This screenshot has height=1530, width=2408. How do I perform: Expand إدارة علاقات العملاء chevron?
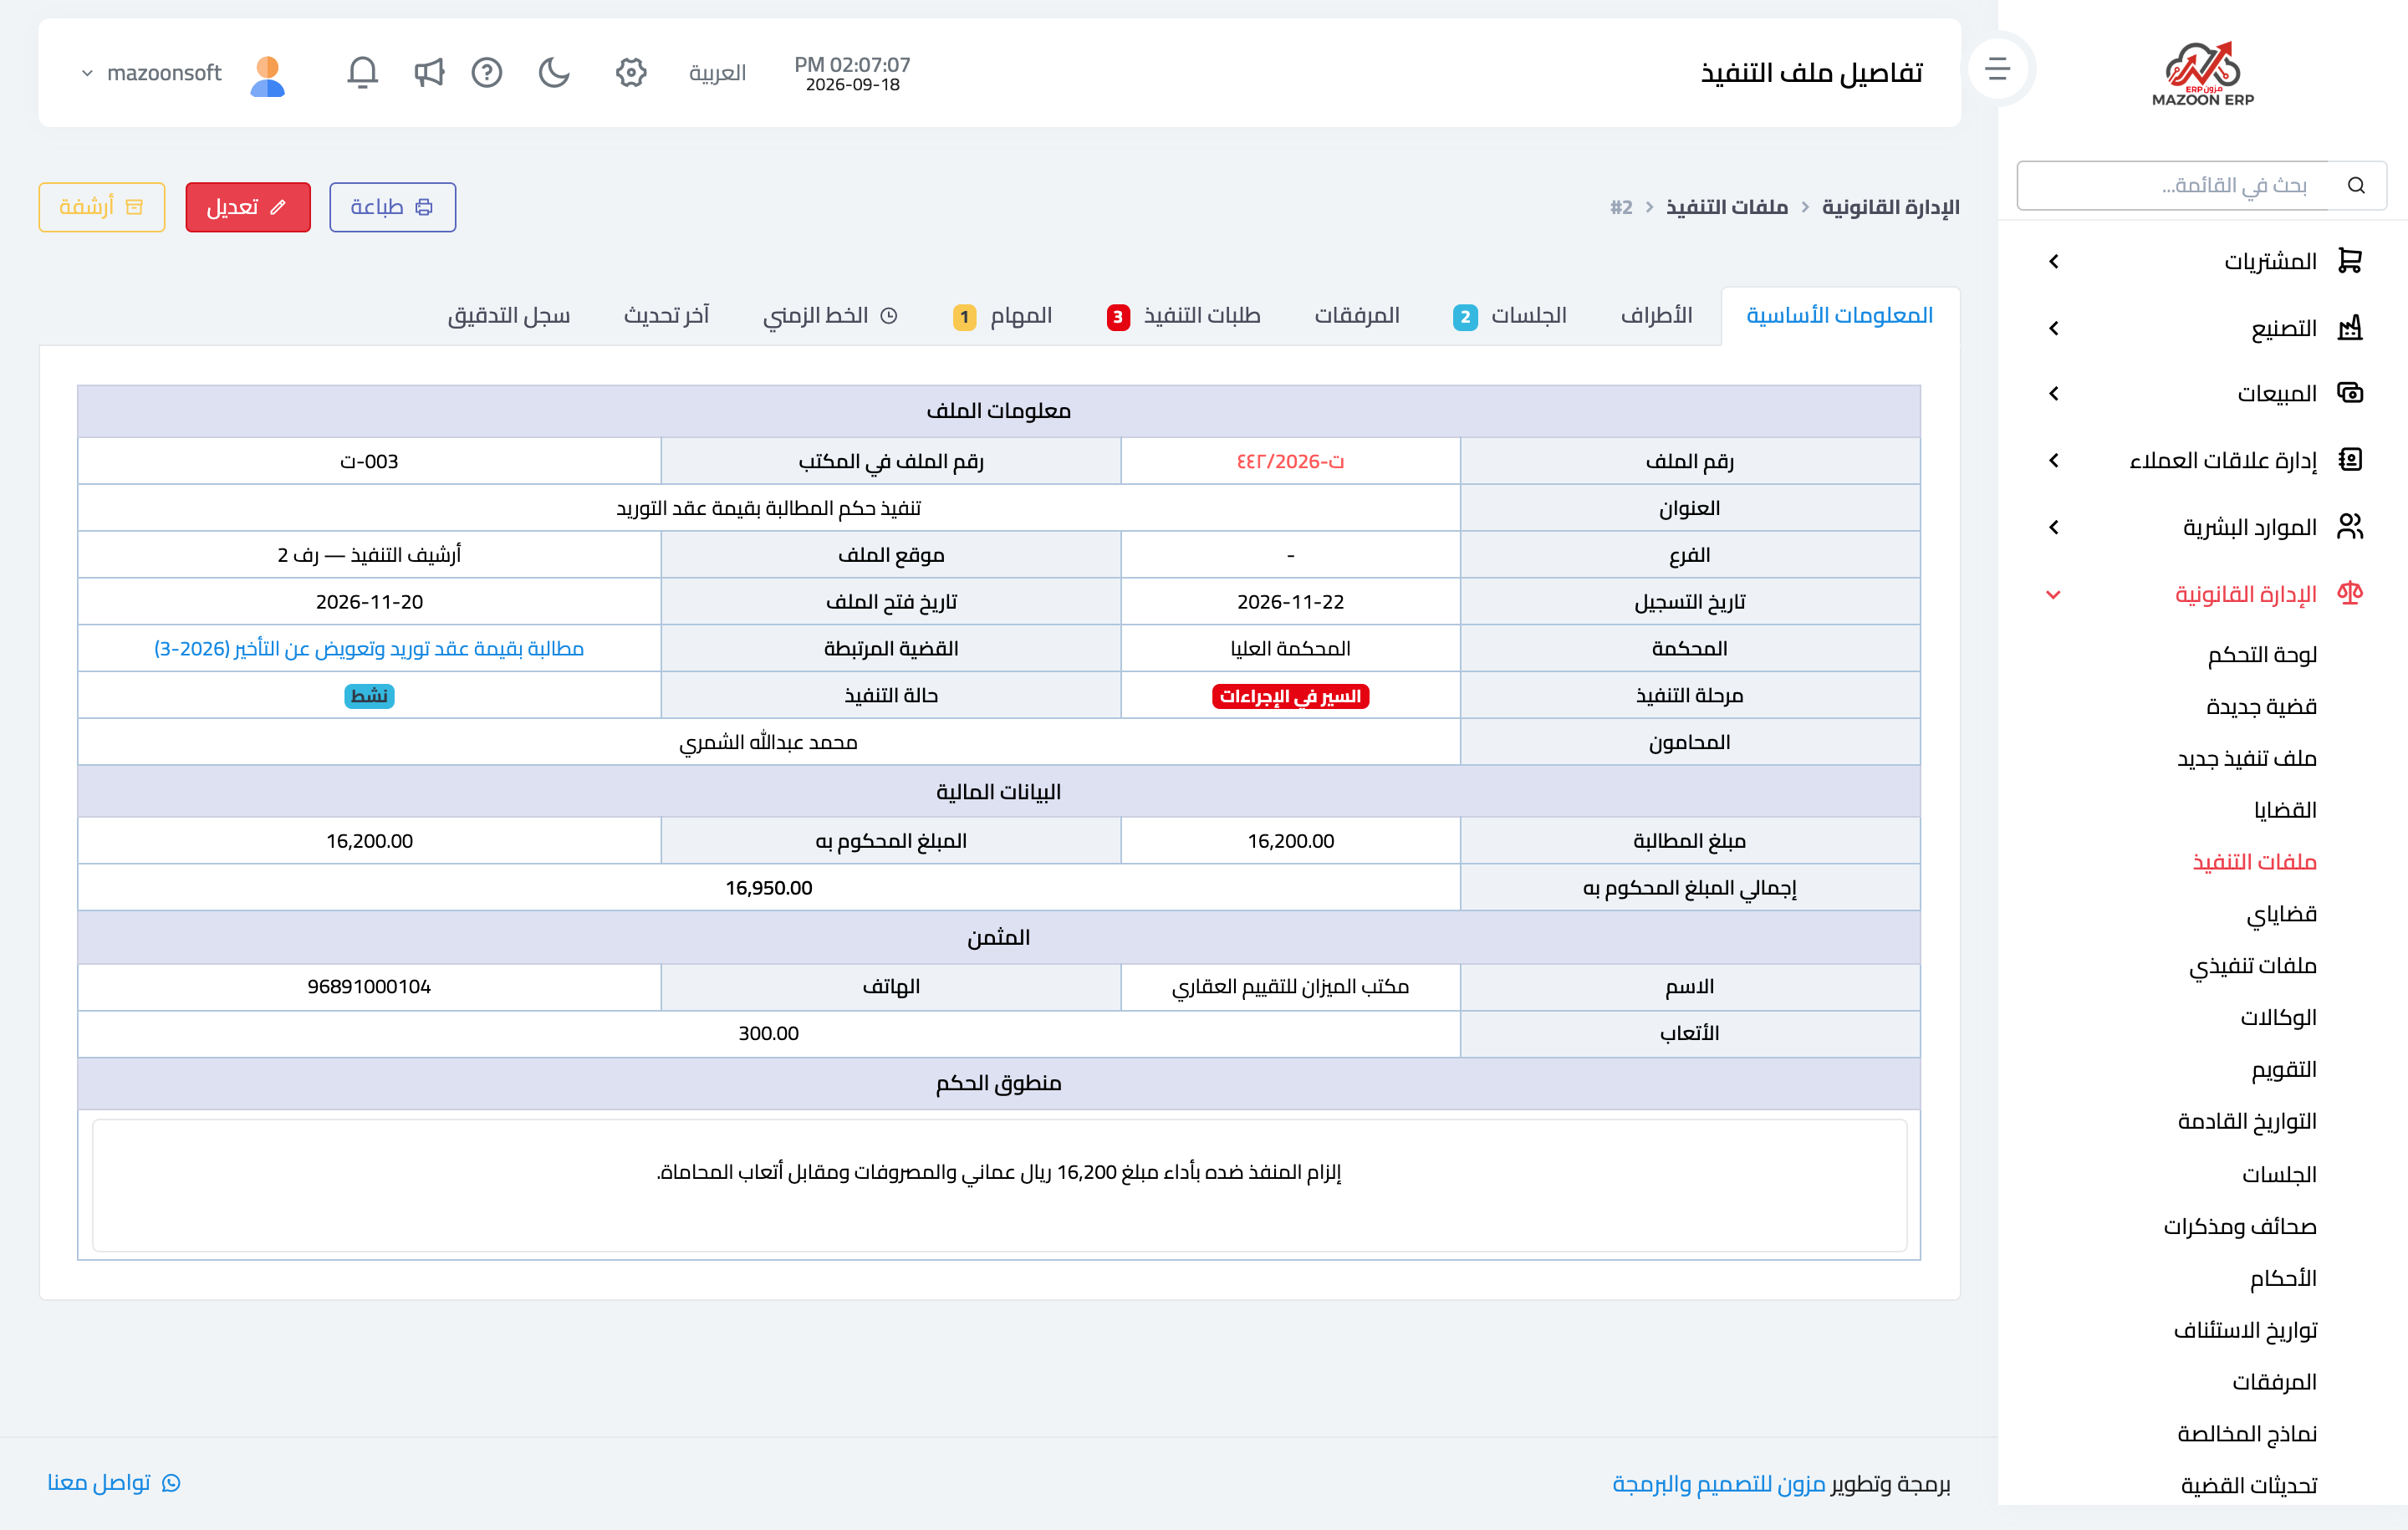click(x=2054, y=460)
